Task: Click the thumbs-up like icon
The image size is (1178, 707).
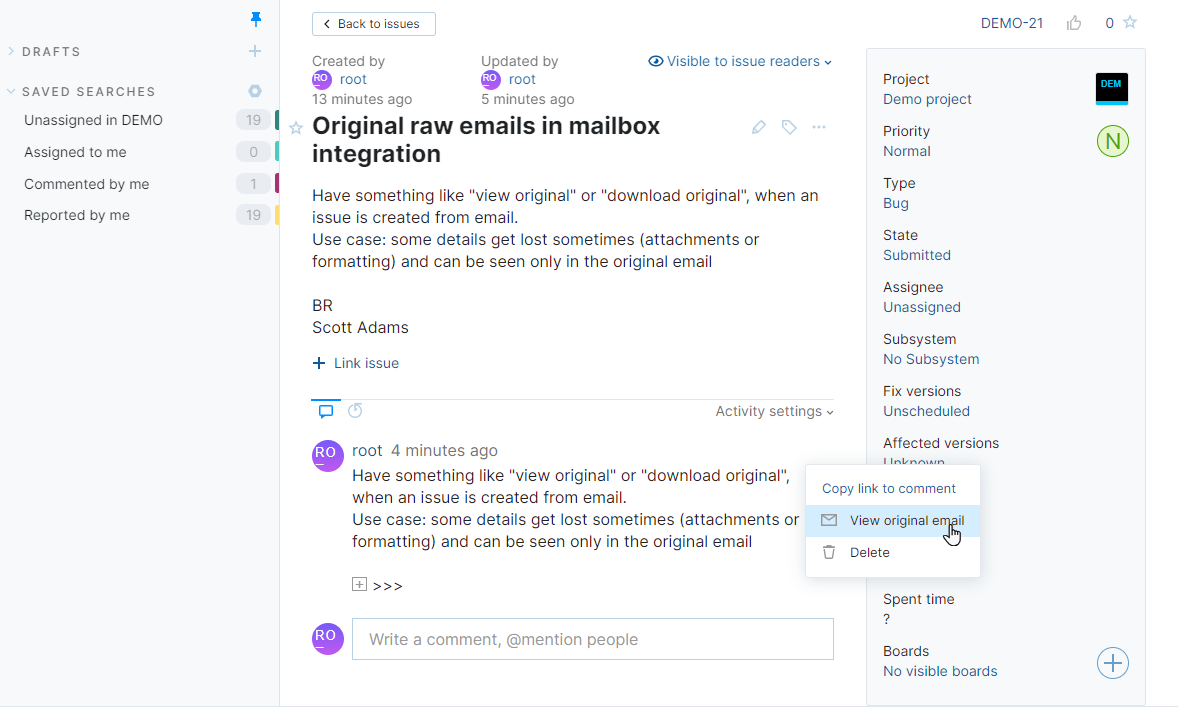Action: (x=1074, y=23)
